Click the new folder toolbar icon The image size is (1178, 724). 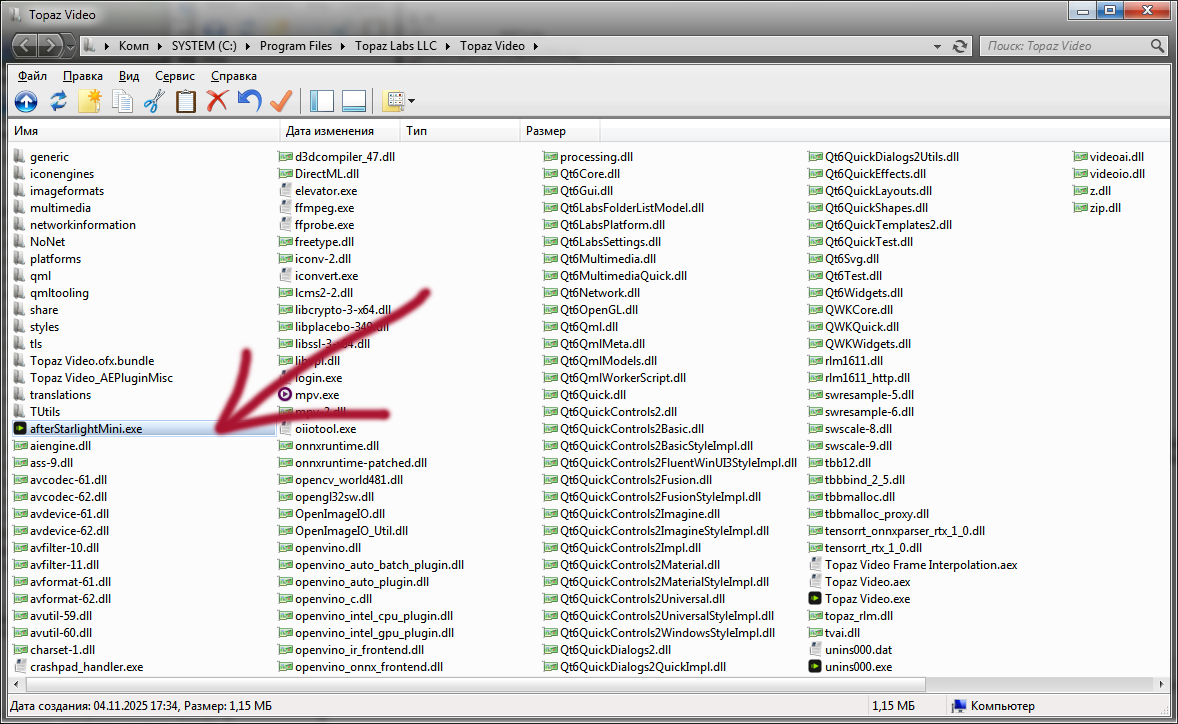(x=90, y=101)
